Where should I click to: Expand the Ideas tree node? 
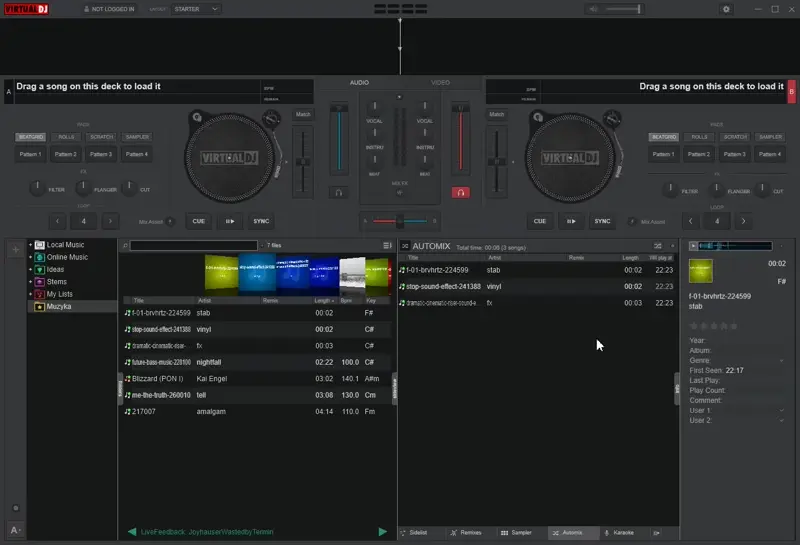(31, 269)
